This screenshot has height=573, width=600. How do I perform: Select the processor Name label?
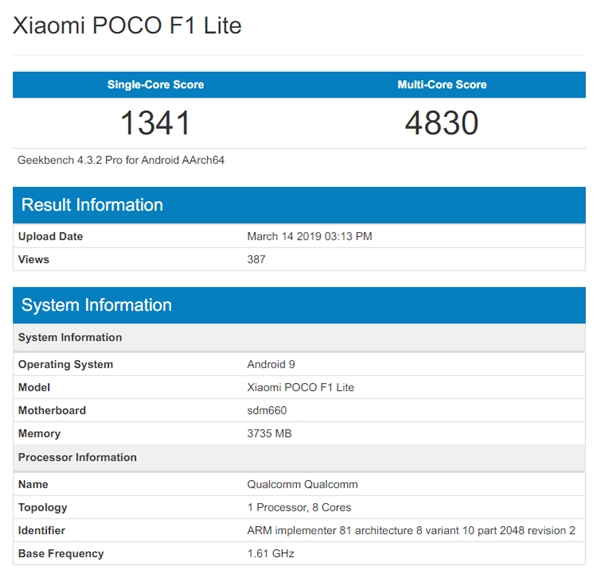click(33, 484)
